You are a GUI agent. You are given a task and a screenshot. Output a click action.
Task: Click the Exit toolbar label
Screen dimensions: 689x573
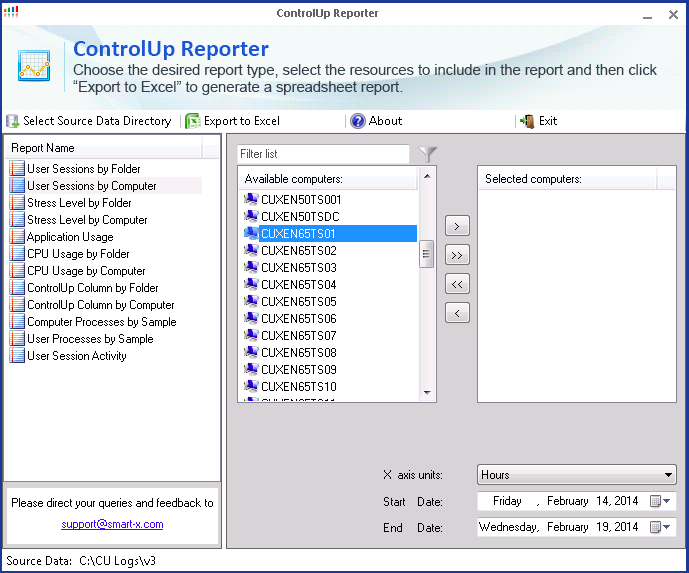tap(548, 121)
